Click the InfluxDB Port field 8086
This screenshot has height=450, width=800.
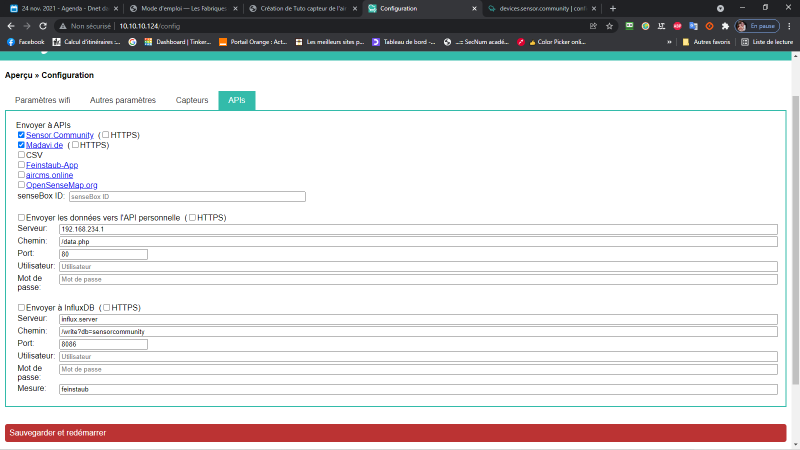tap(104, 344)
